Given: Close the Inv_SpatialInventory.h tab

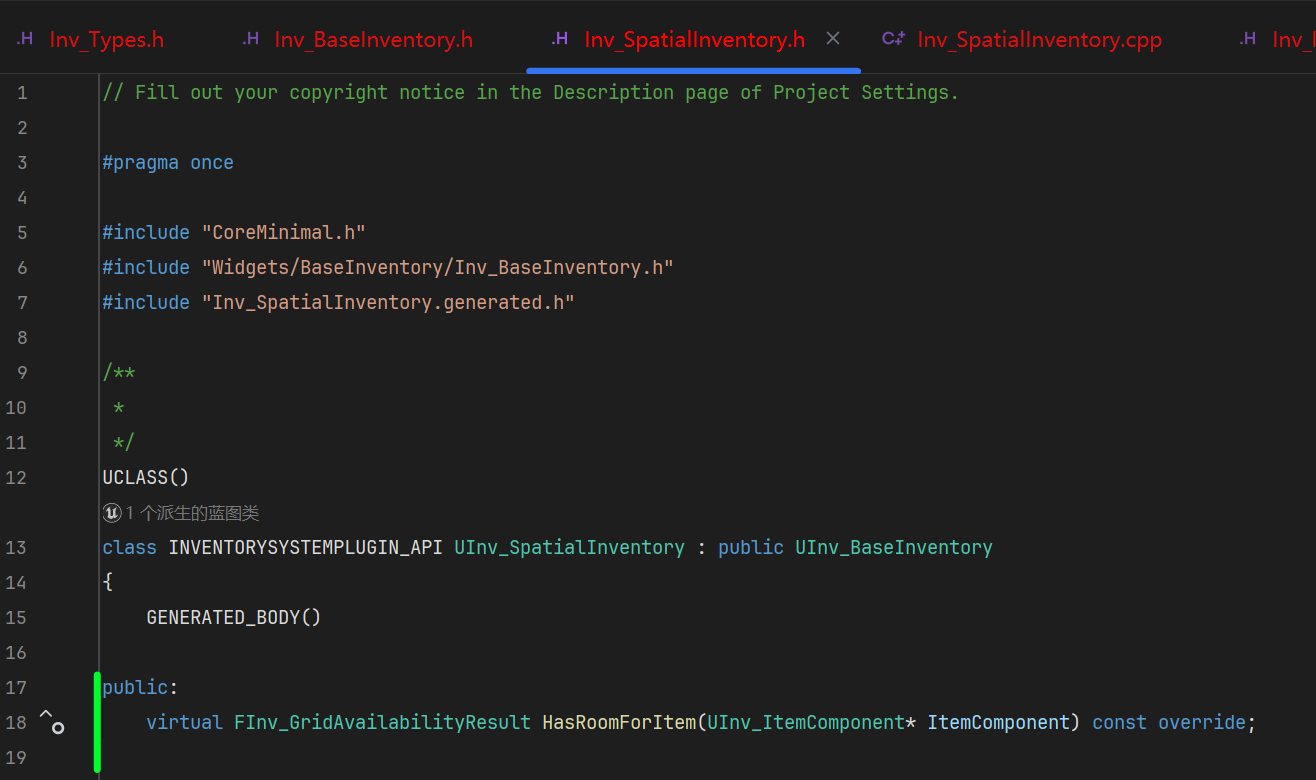Looking at the screenshot, I should point(833,39).
